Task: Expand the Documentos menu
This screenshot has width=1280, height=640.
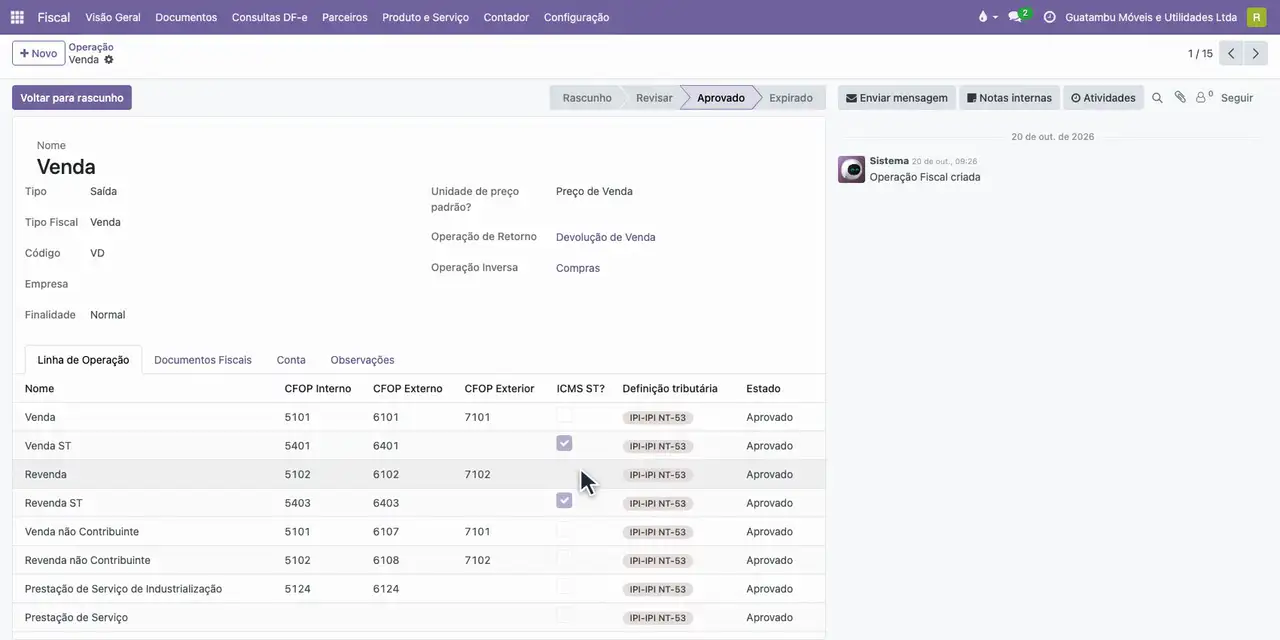Action: click(186, 17)
